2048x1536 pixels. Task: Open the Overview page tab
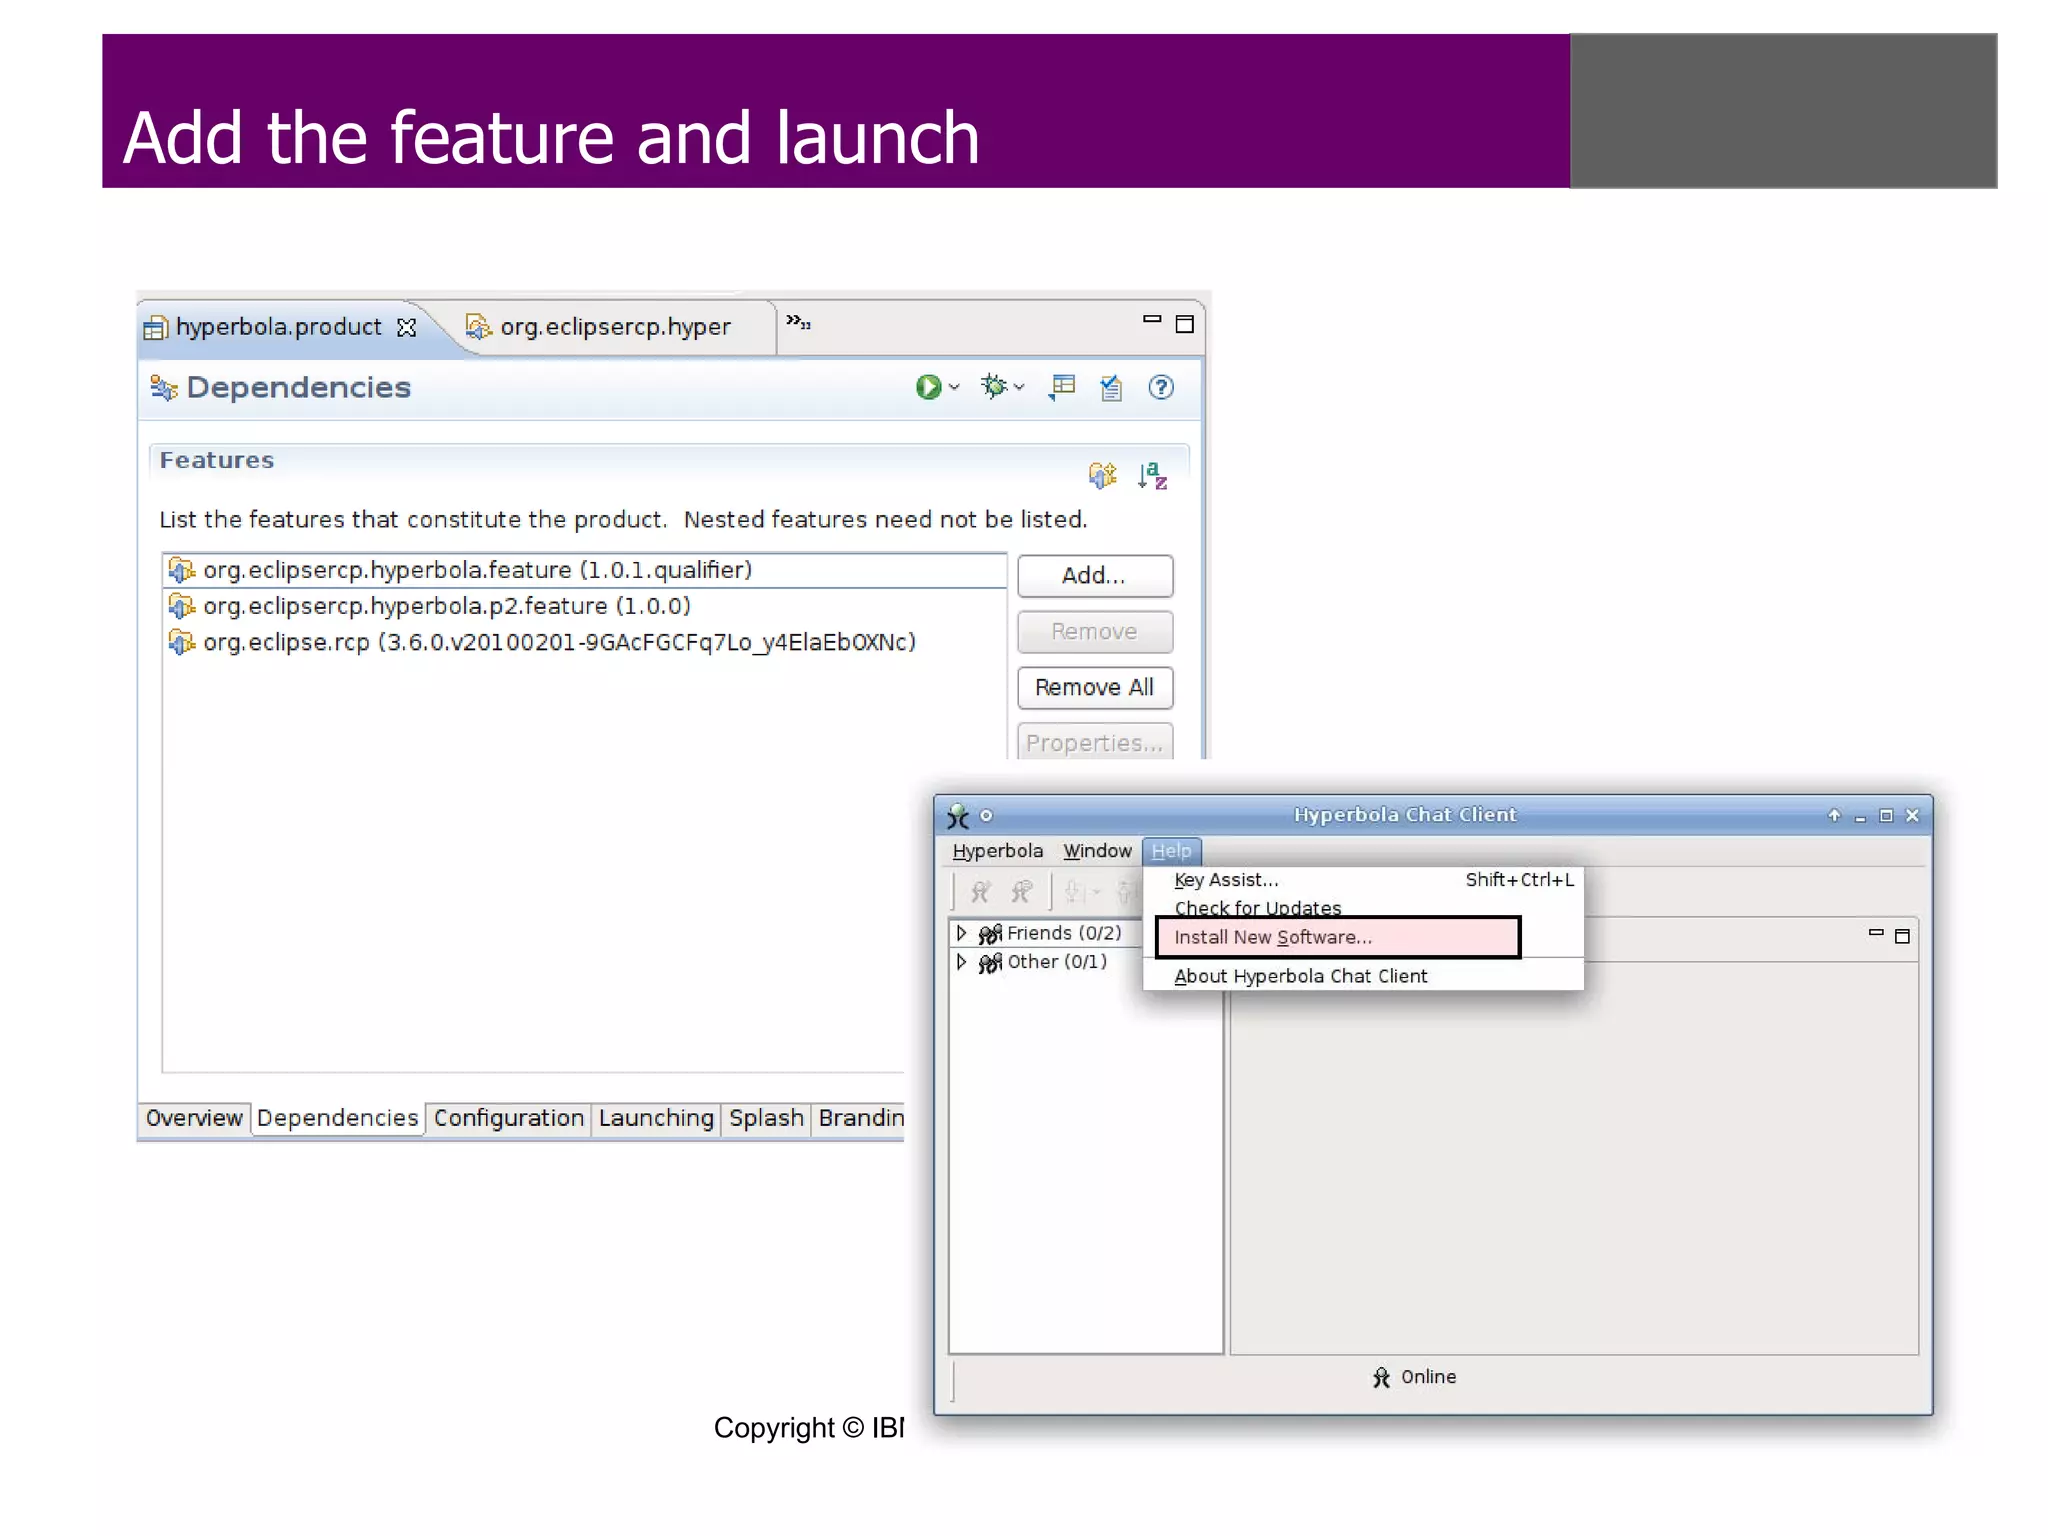point(194,1118)
